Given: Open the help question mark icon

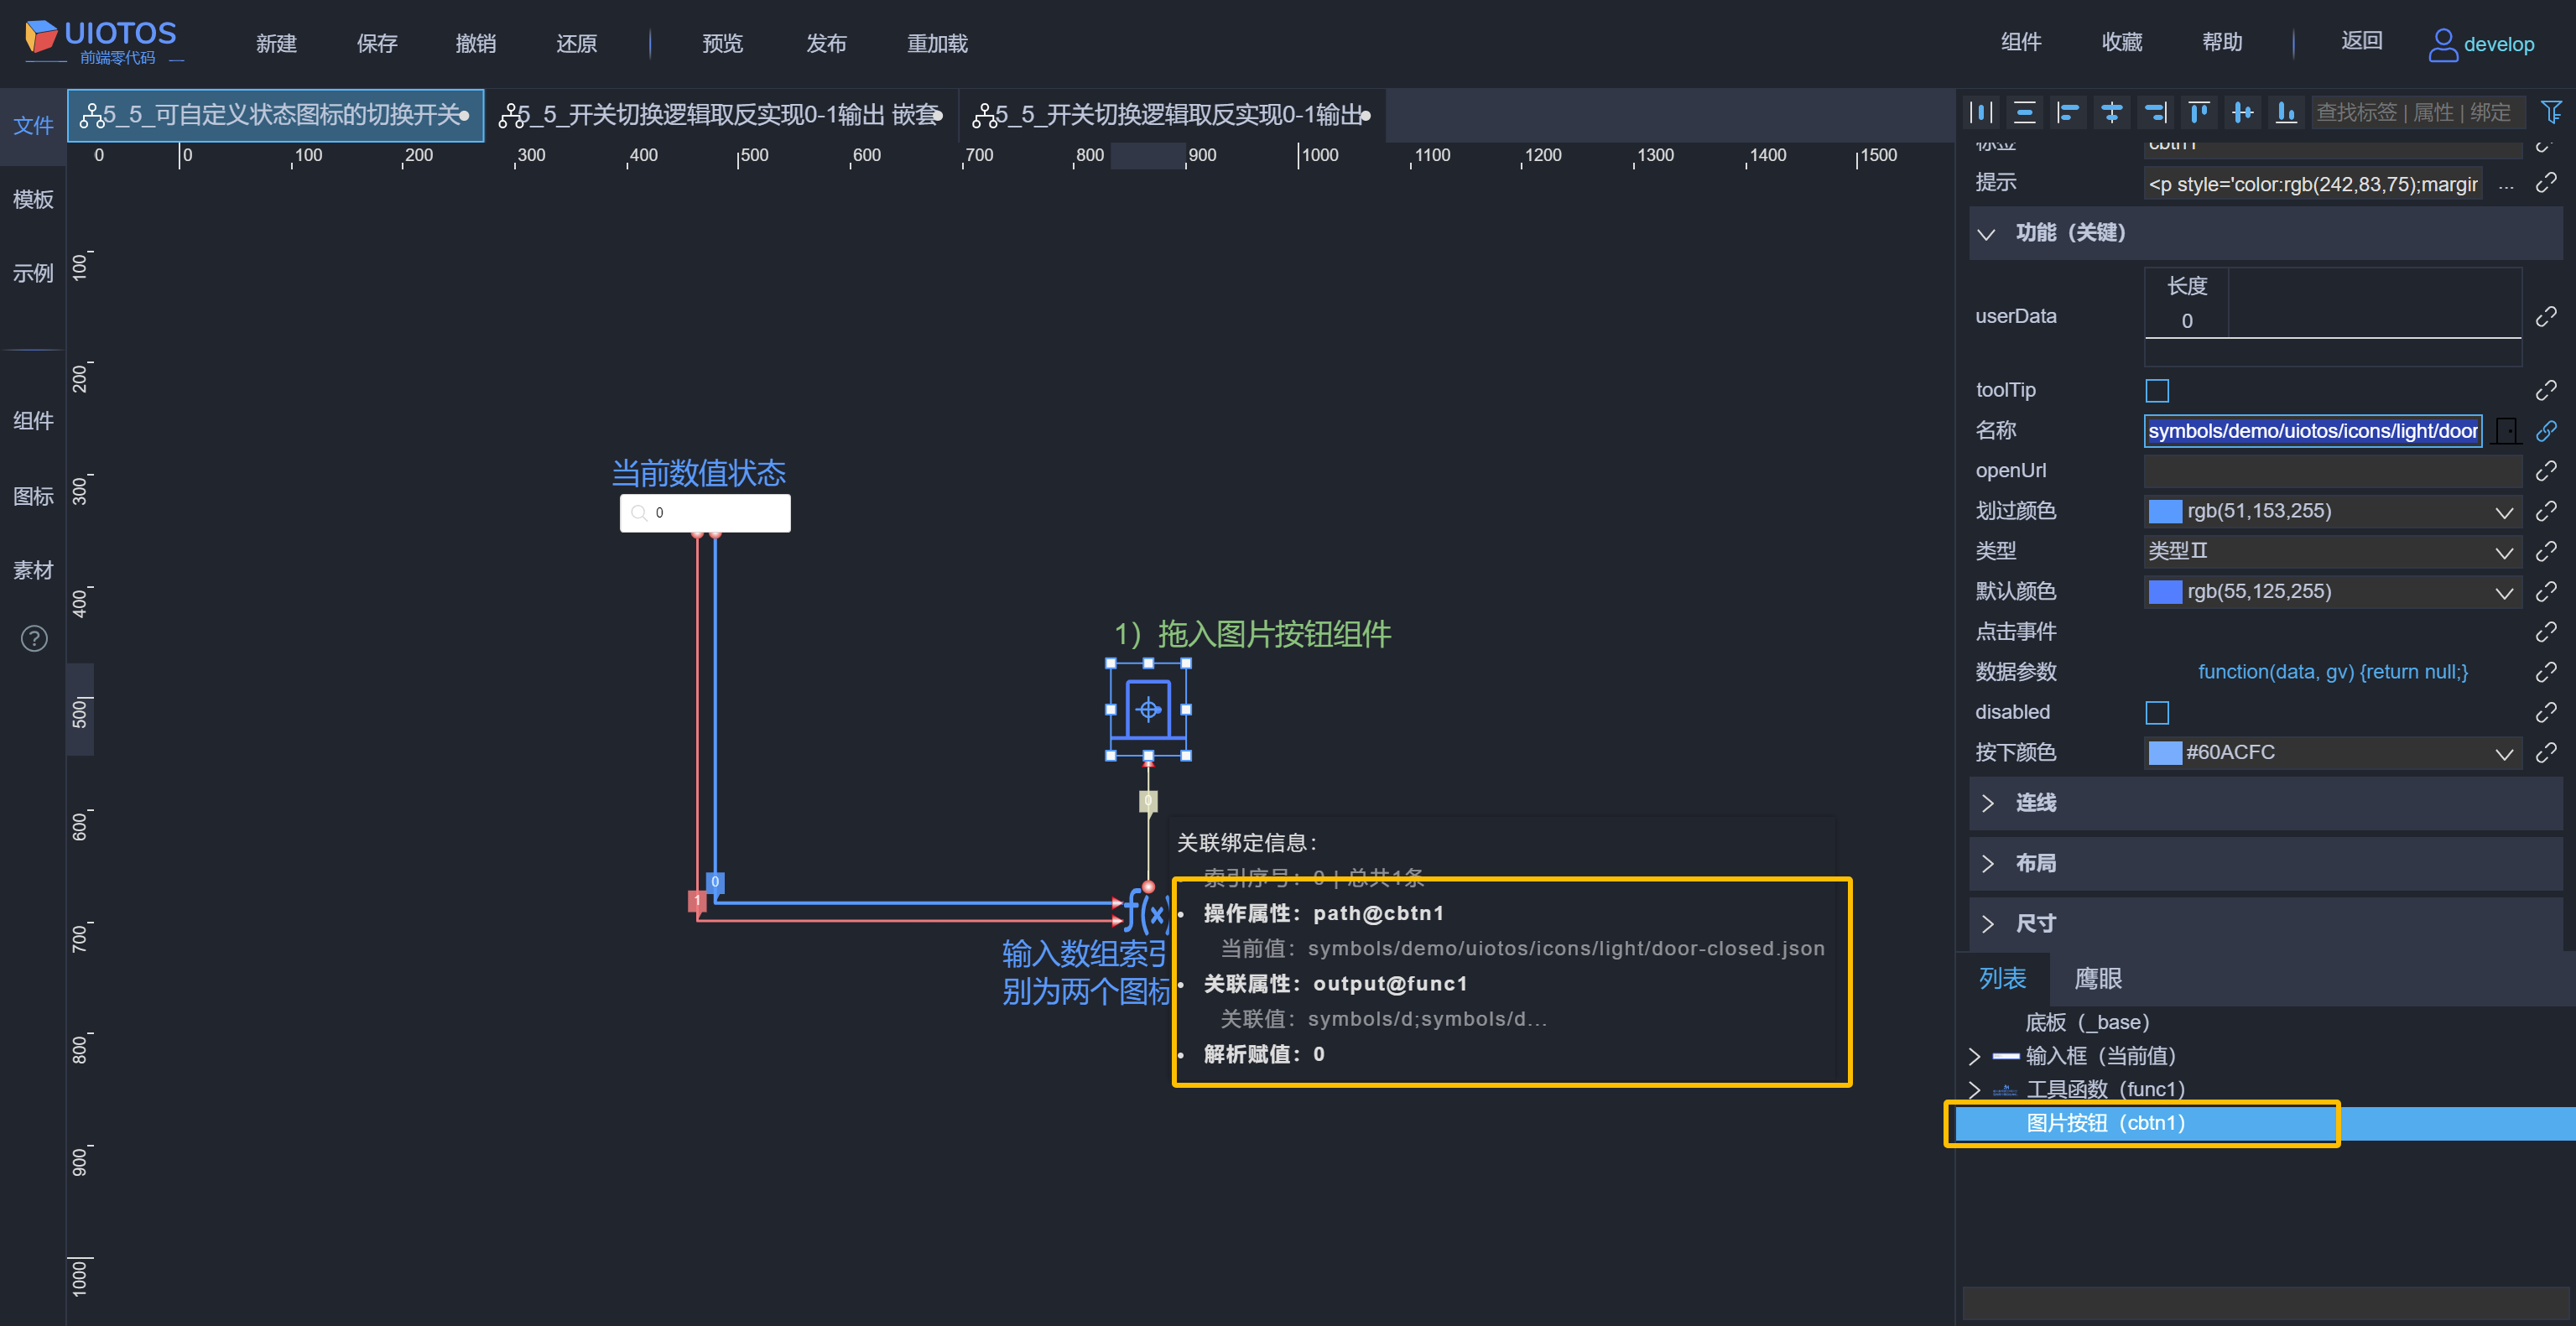Looking at the screenshot, I should pyautogui.click(x=34, y=638).
